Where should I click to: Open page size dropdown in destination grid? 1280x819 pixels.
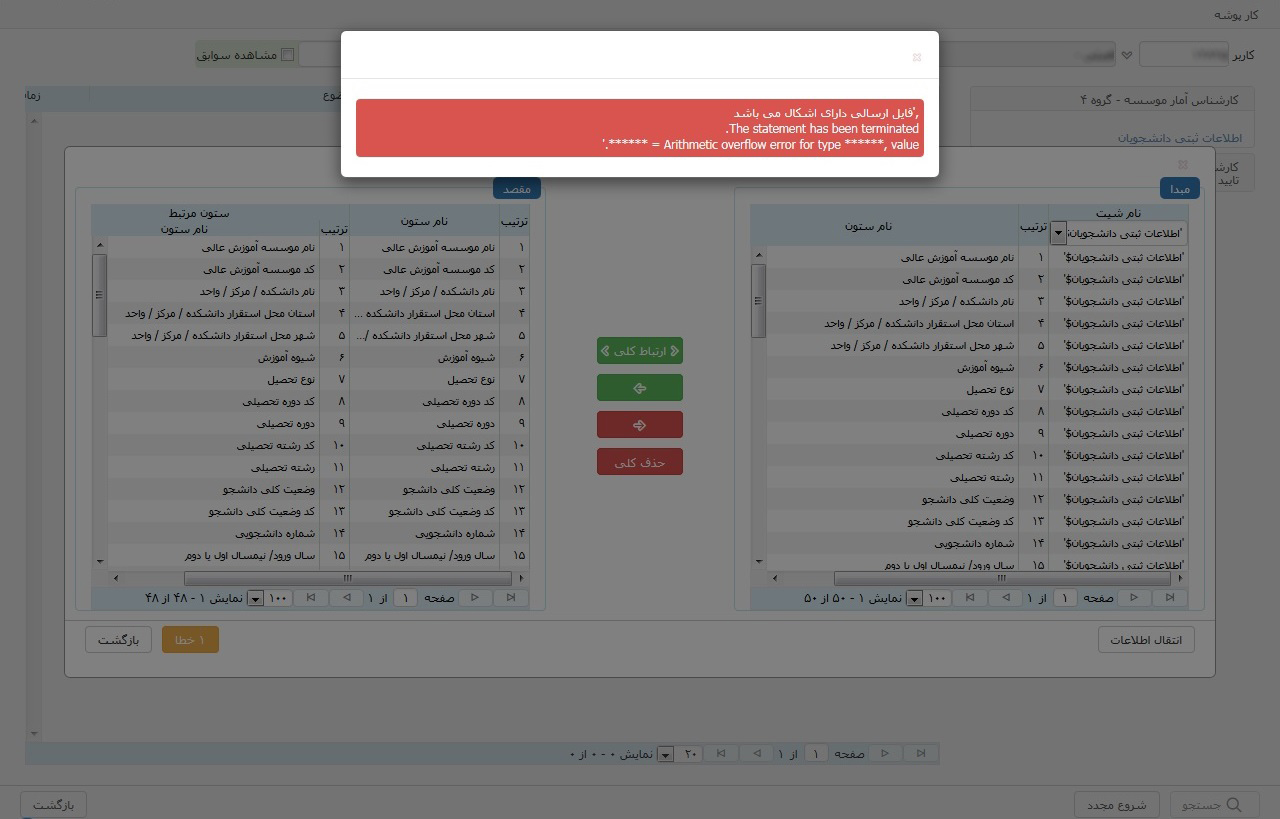point(255,599)
